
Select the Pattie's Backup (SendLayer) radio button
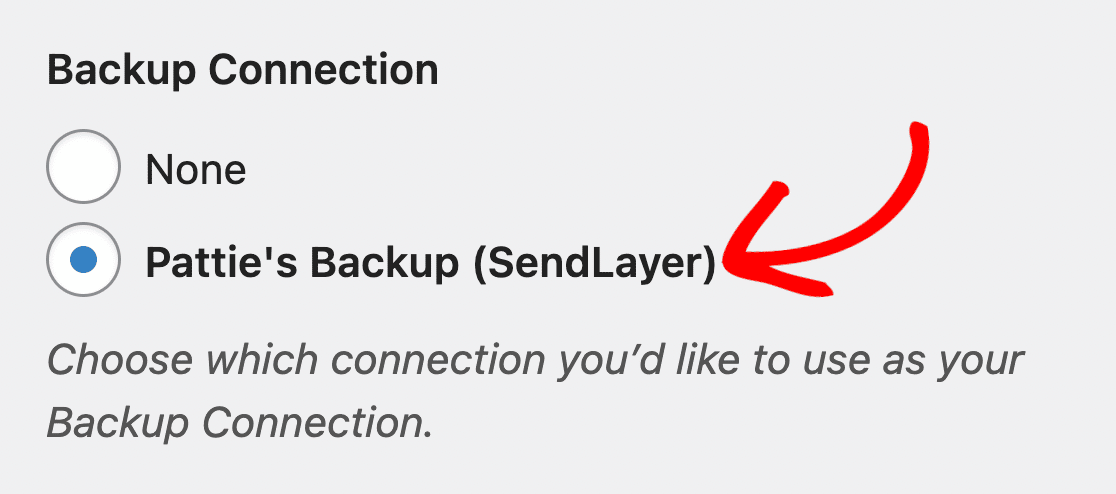click(83, 260)
